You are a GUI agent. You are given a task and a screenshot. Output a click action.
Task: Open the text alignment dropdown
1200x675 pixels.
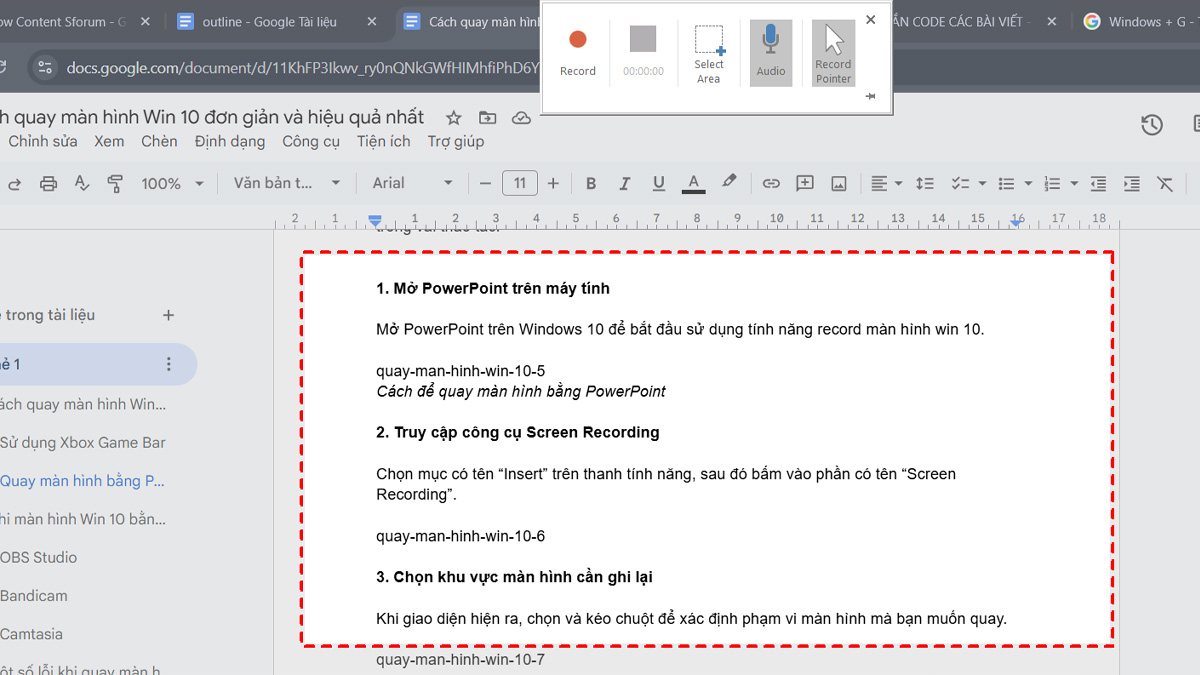pos(886,183)
